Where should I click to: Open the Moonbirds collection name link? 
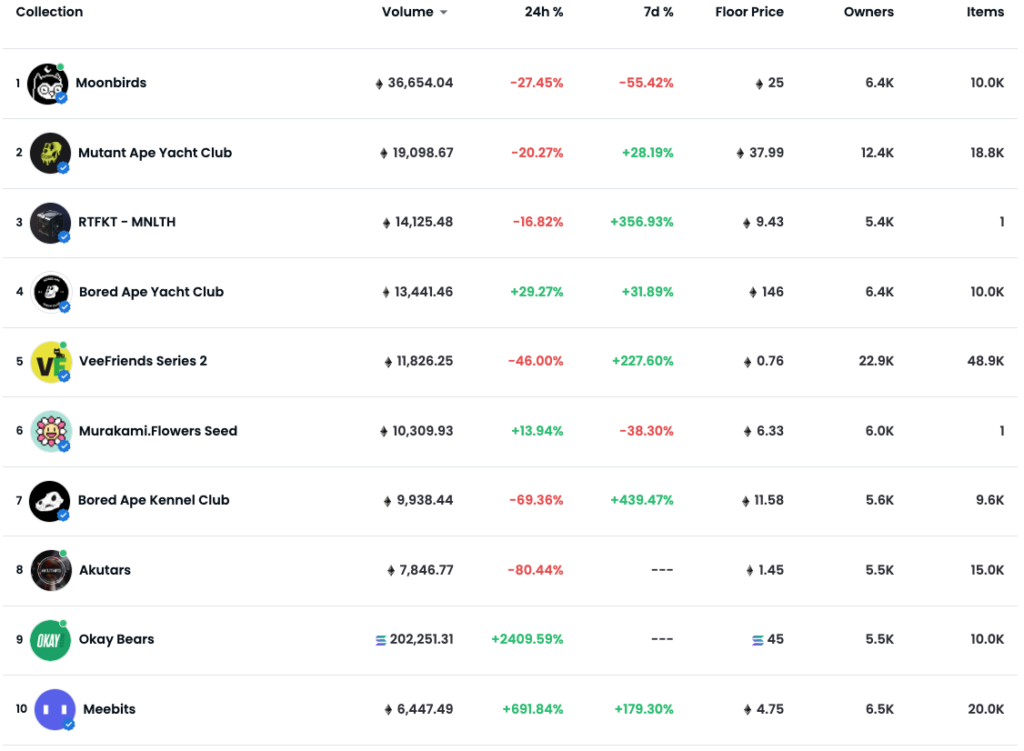click(x=111, y=83)
